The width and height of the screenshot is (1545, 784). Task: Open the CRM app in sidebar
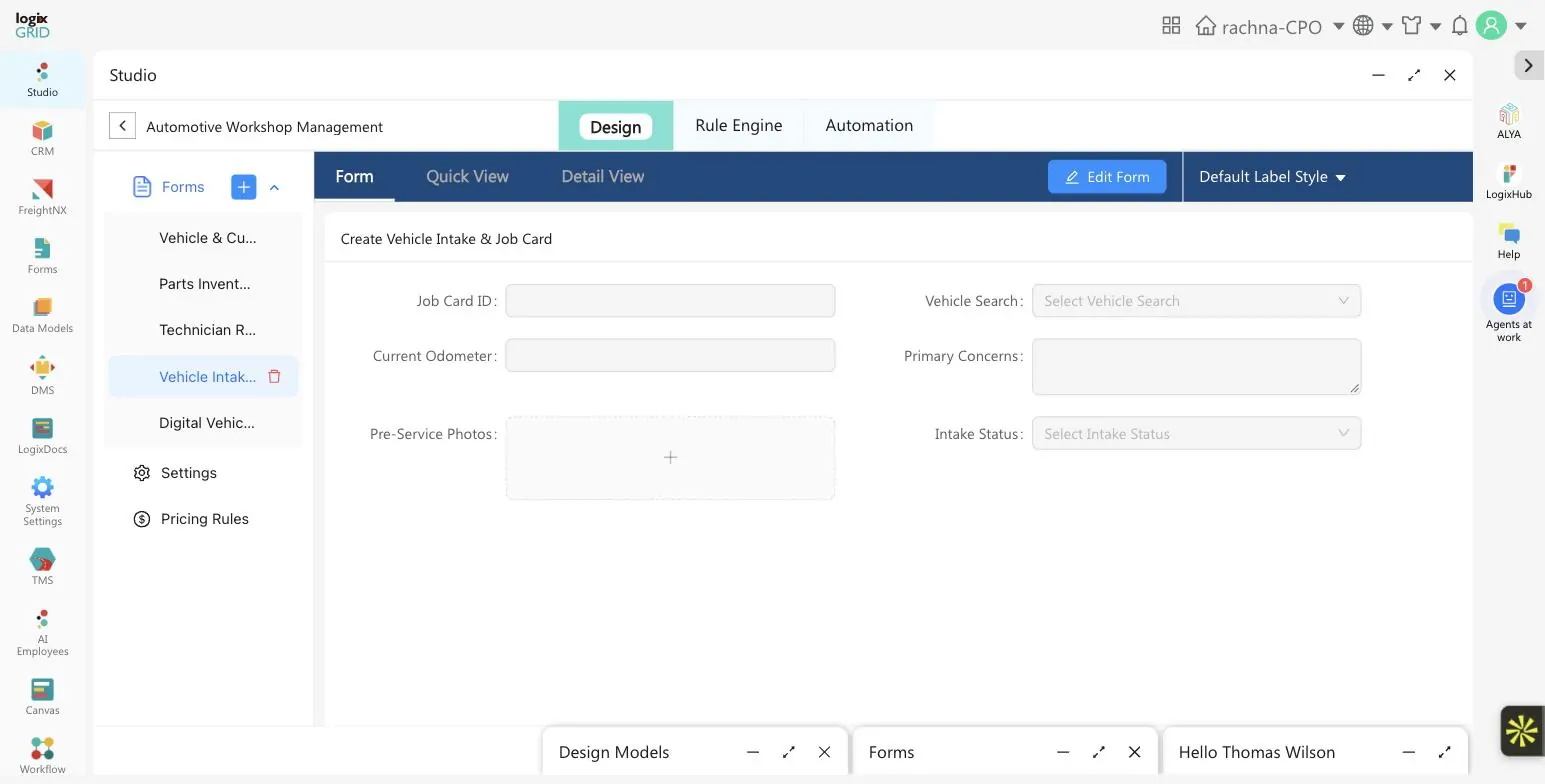42,139
